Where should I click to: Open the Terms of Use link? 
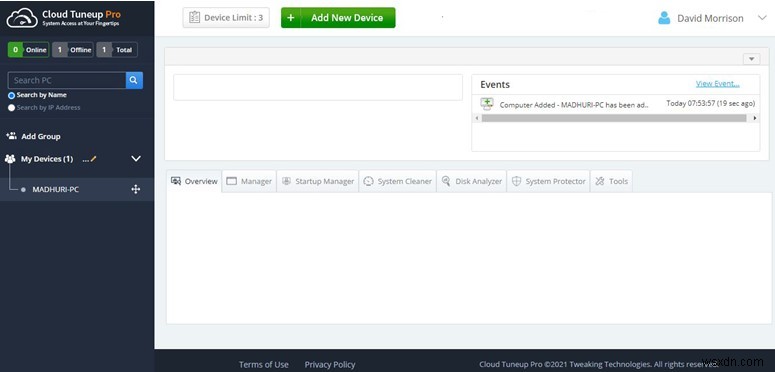click(x=263, y=365)
